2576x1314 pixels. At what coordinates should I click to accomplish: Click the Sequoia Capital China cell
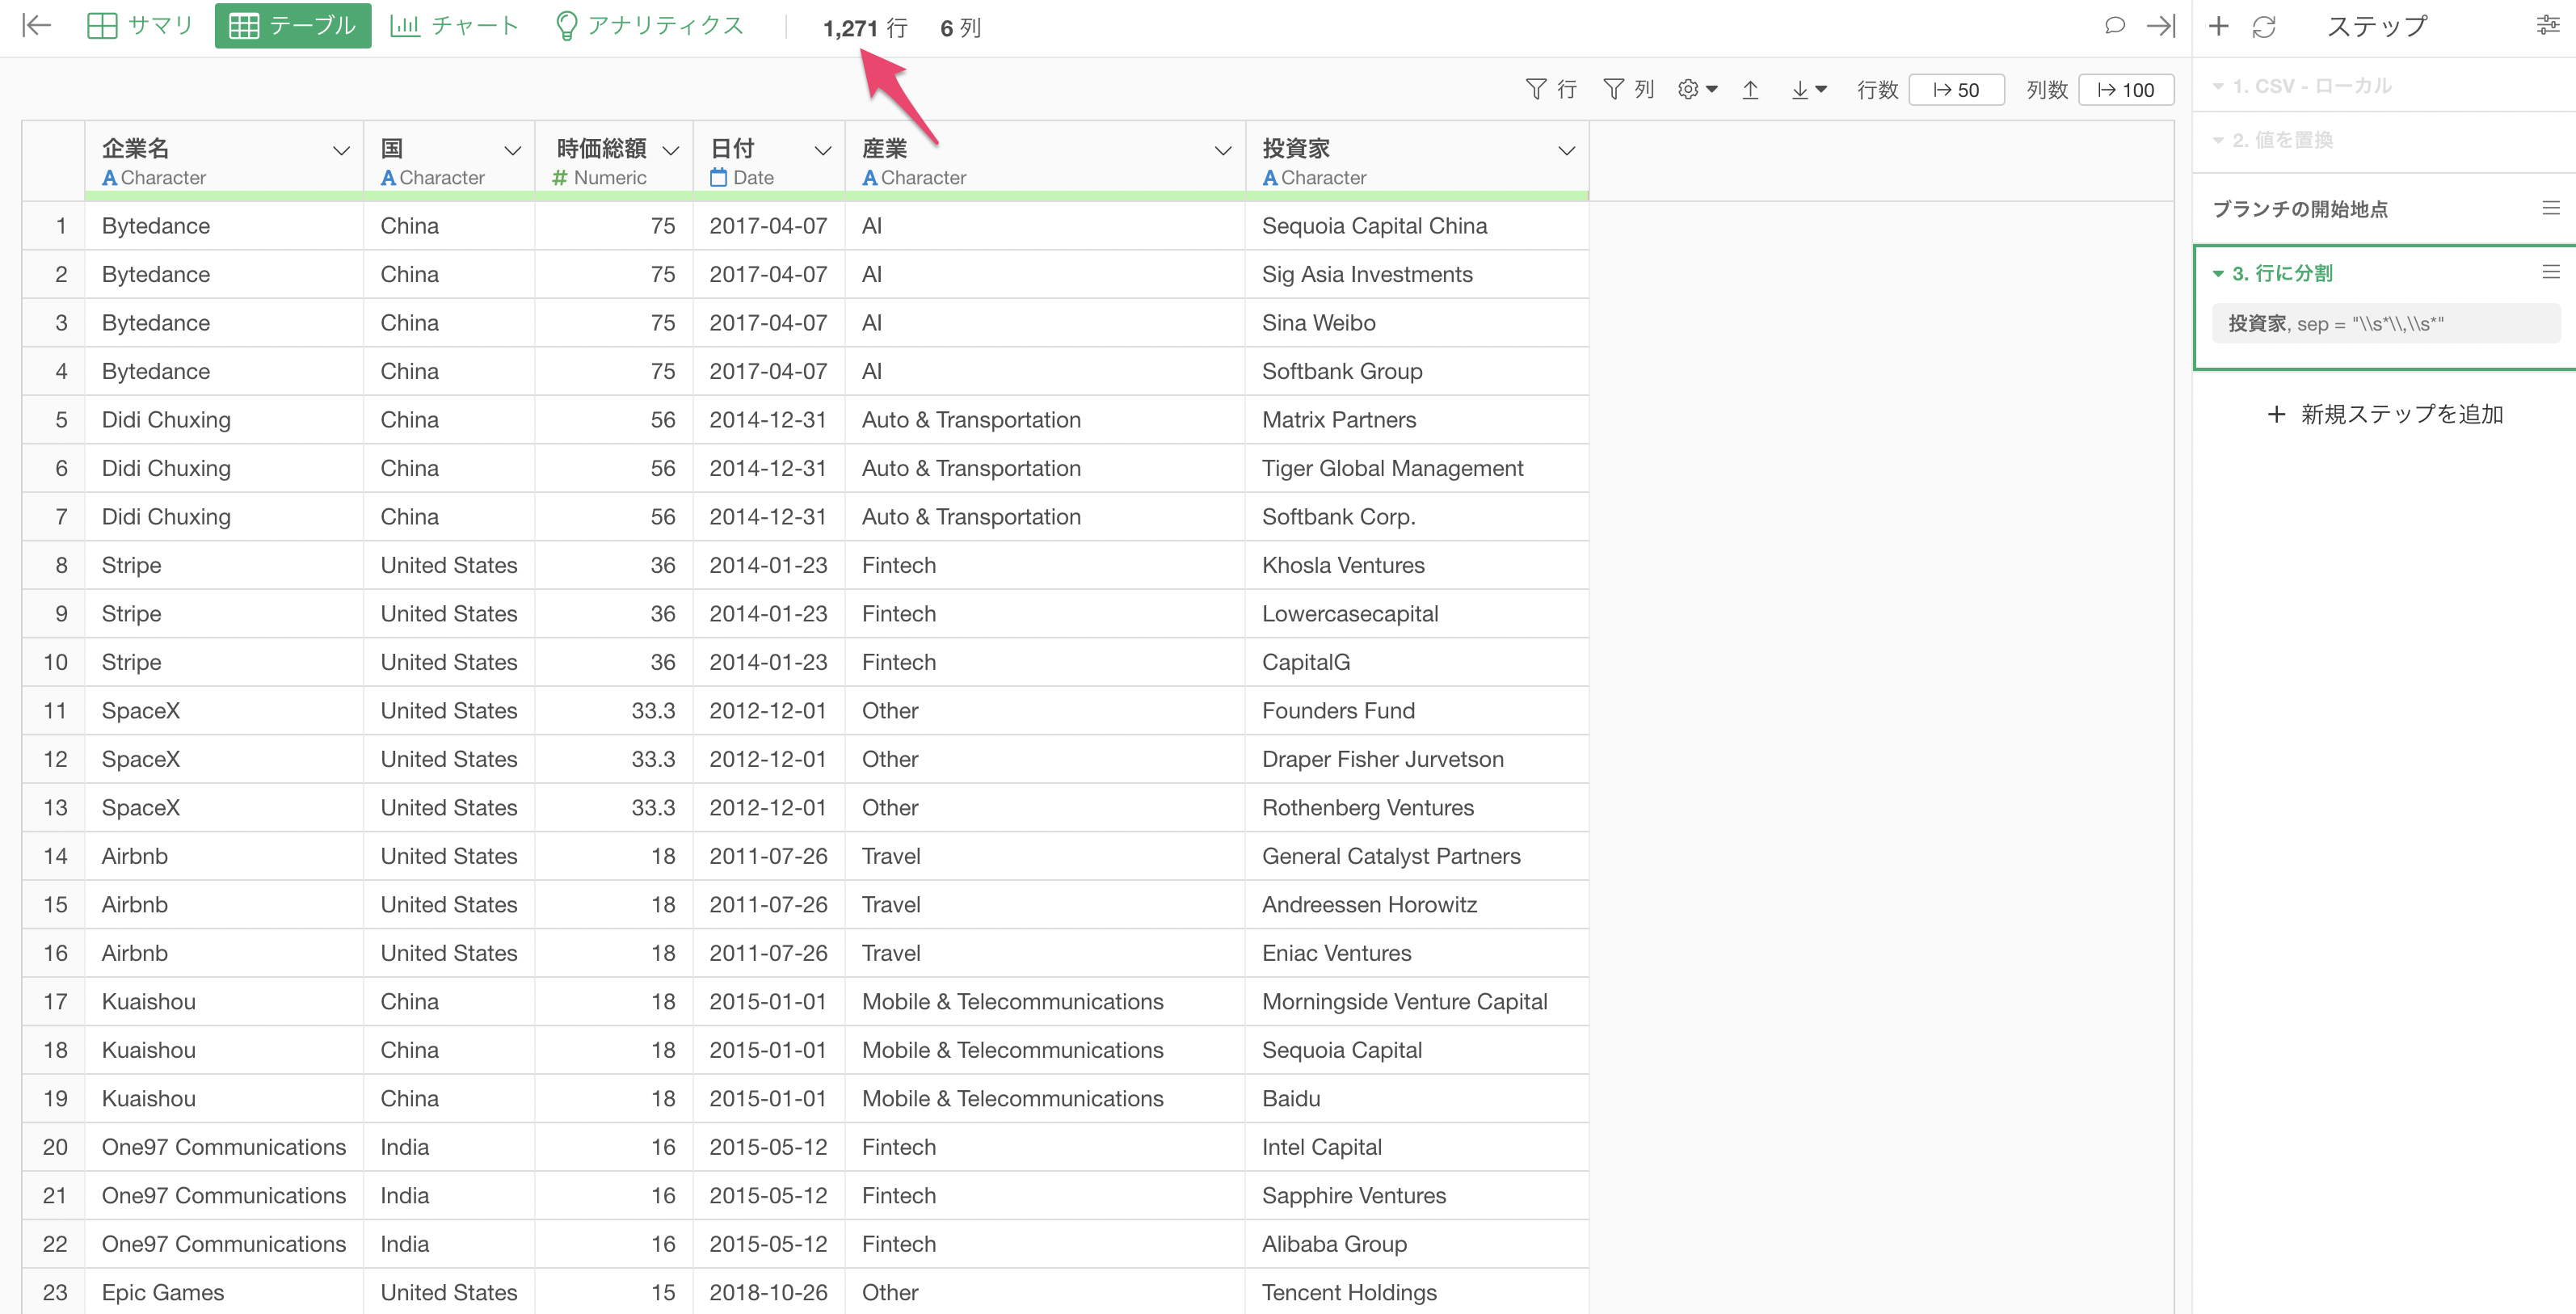click(x=1417, y=226)
